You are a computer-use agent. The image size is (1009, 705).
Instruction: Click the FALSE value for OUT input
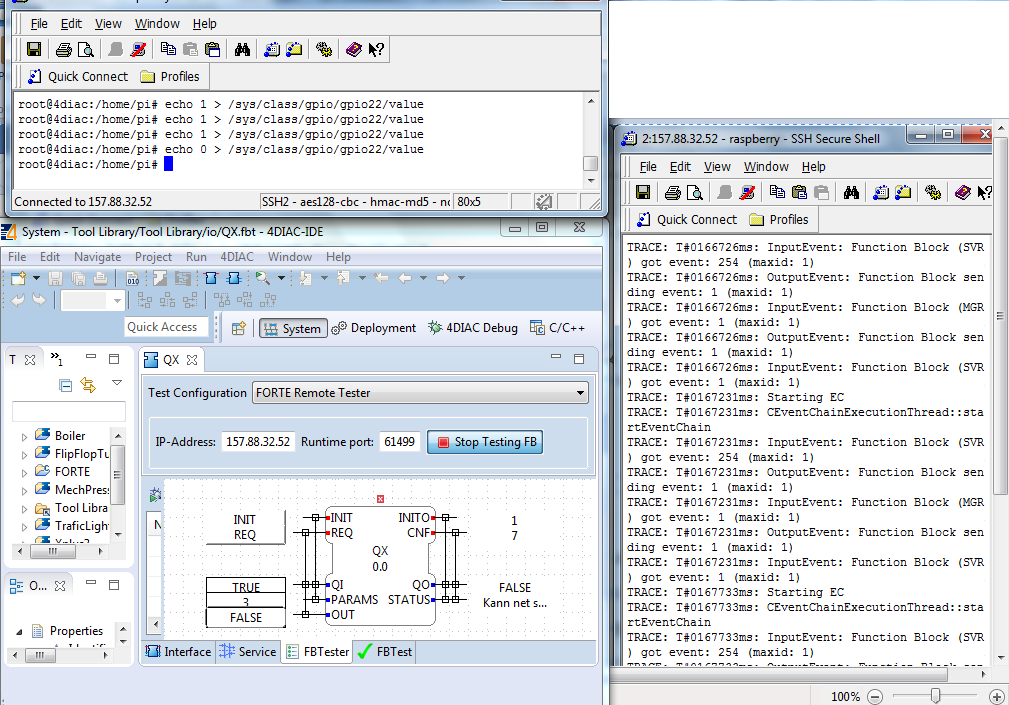pyautogui.click(x=246, y=618)
